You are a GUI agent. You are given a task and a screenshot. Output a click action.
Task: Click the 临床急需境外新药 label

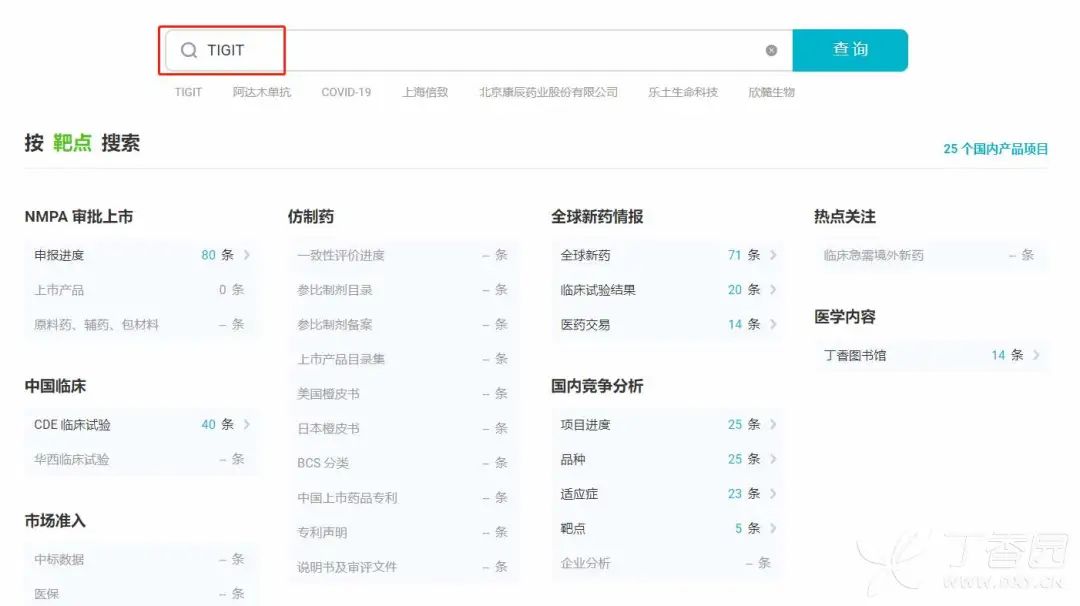pyautogui.click(x=873, y=255)
